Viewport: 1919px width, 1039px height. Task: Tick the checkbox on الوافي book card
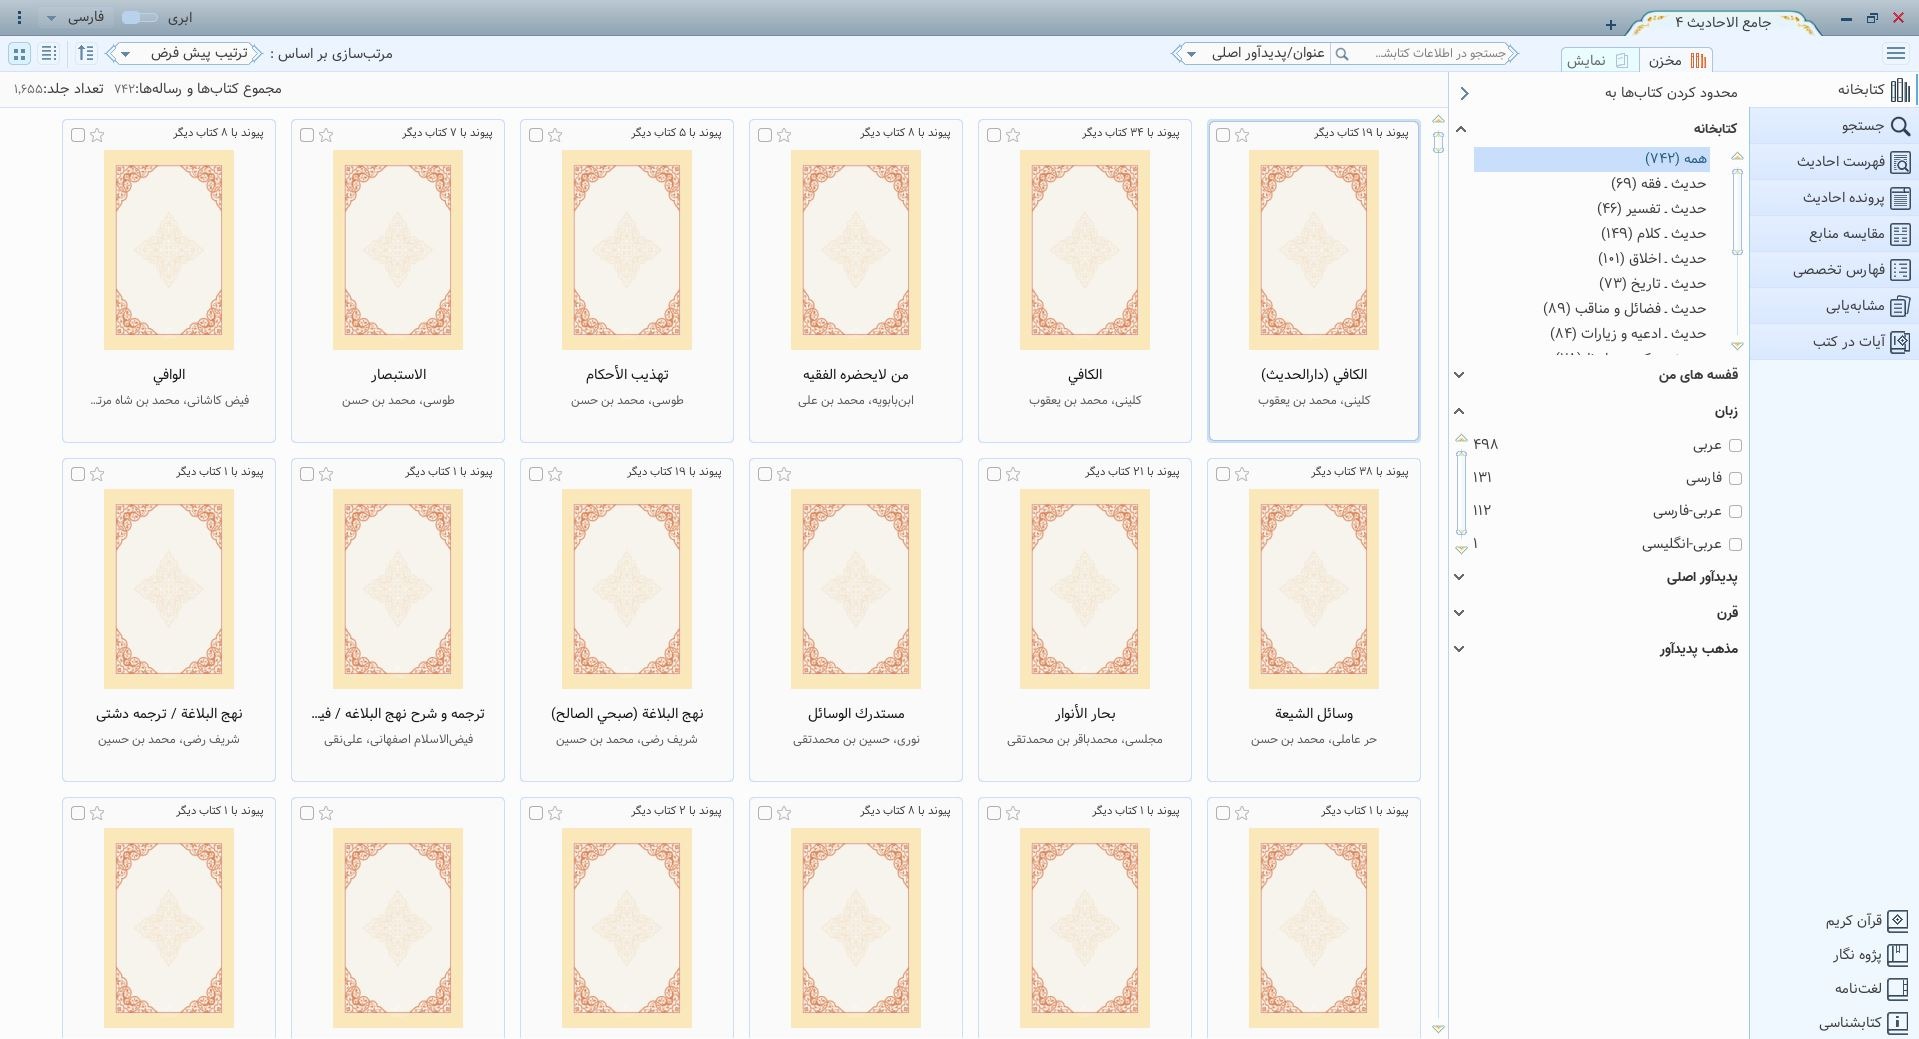78,135
